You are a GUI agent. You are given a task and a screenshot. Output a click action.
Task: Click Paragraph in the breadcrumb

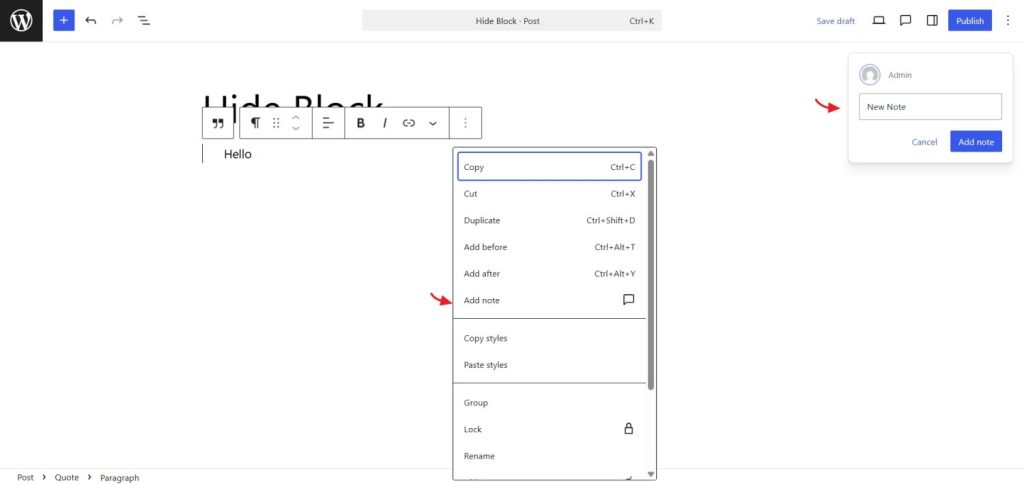tap(120, 477)
